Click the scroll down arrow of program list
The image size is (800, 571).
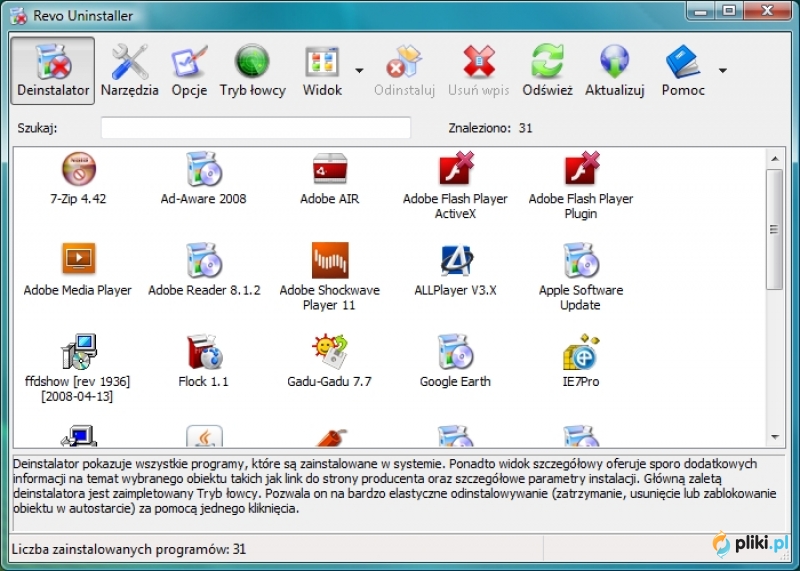coord(774,437)
